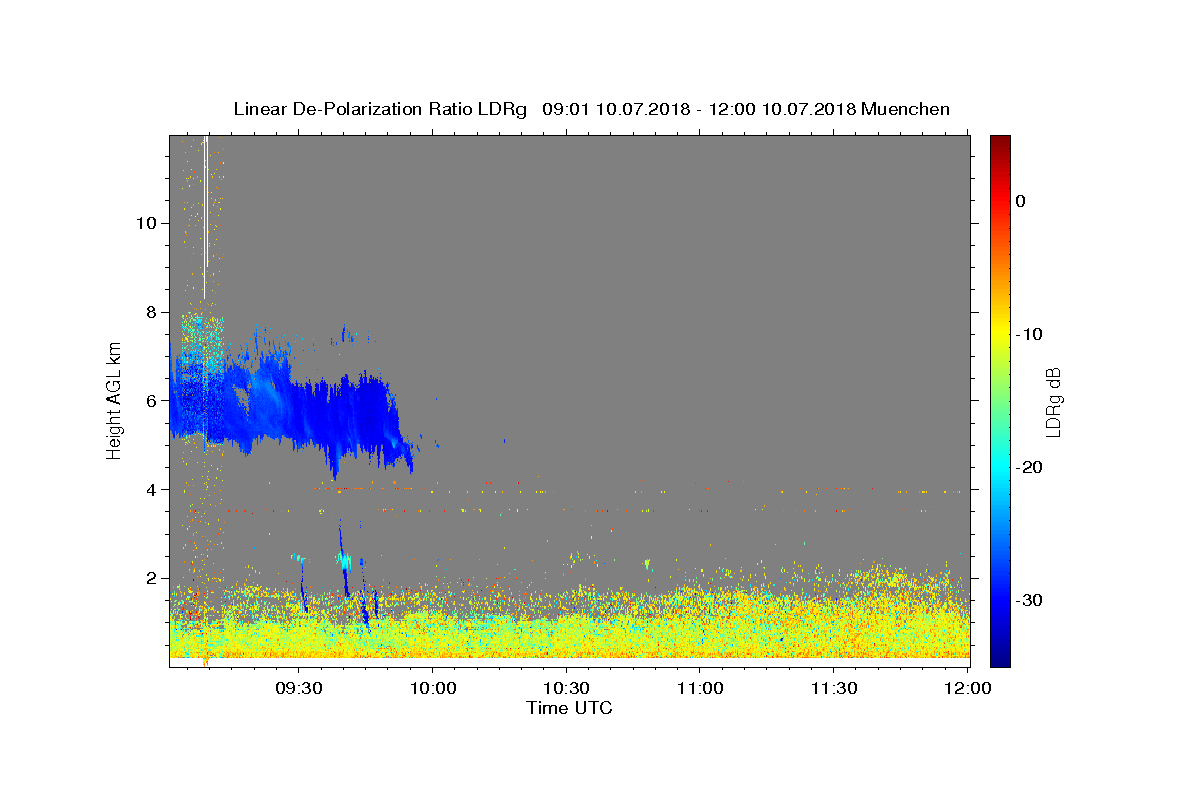Click the 10:30 time tick label

pos(566,690)
